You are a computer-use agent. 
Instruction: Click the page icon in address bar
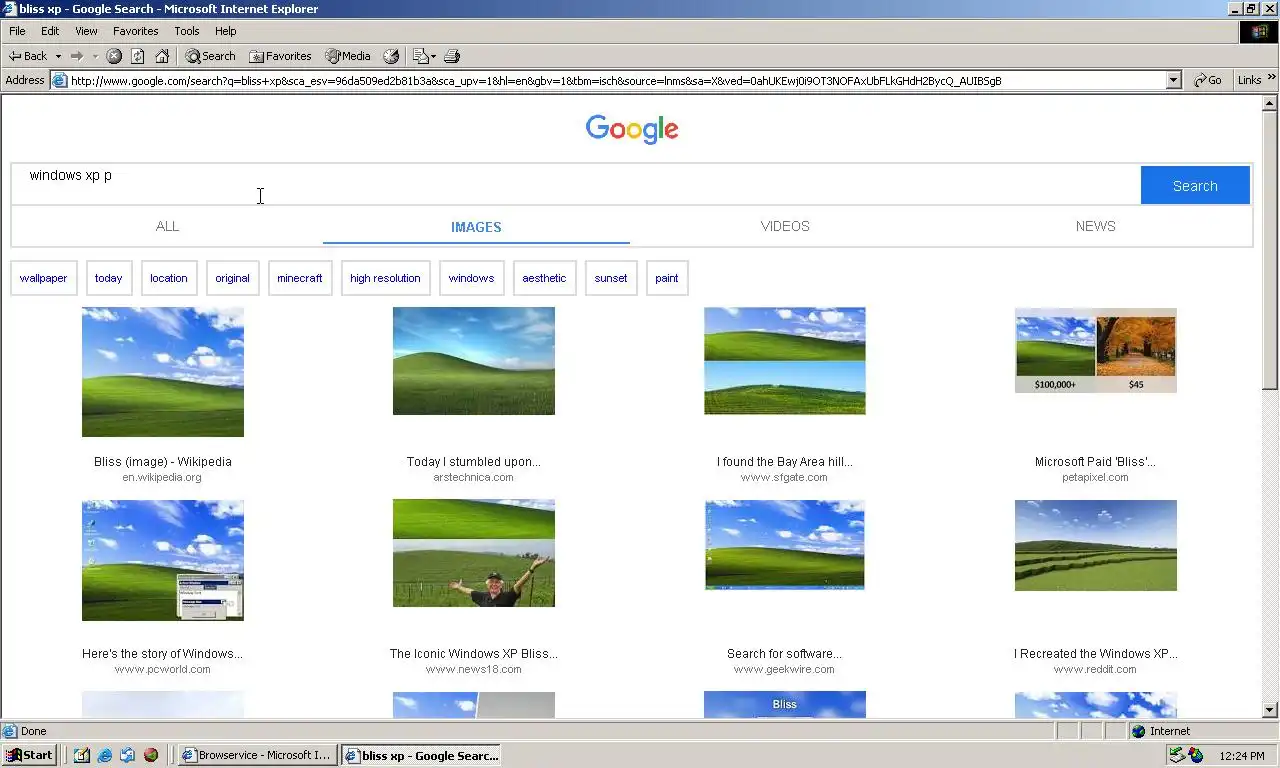click(60, 81)
